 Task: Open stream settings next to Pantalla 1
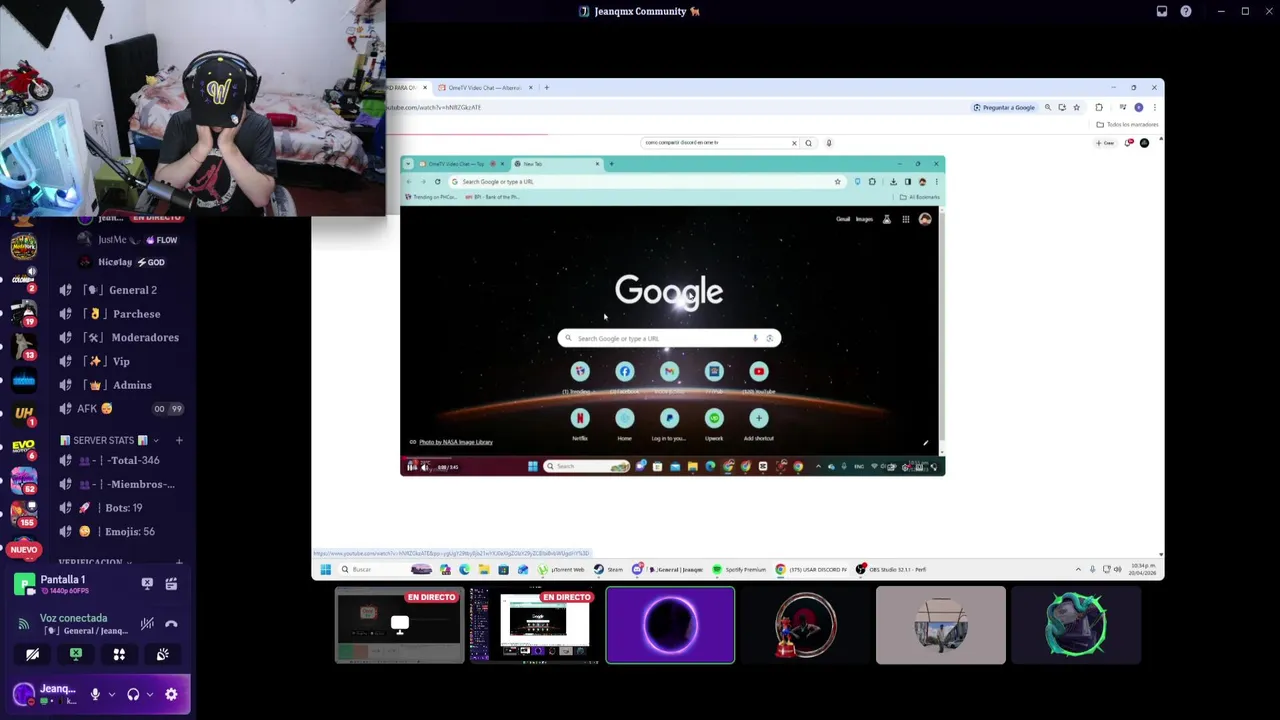171,584
